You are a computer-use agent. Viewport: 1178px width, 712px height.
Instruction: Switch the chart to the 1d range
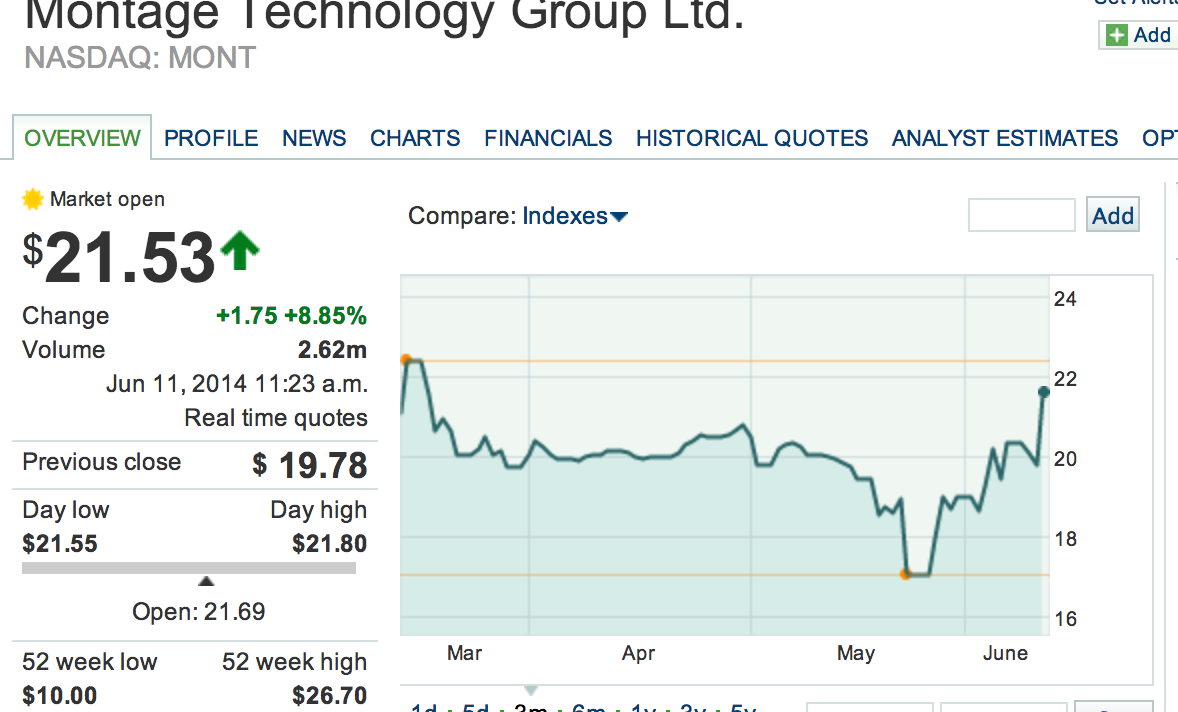[x=425, y=708]
